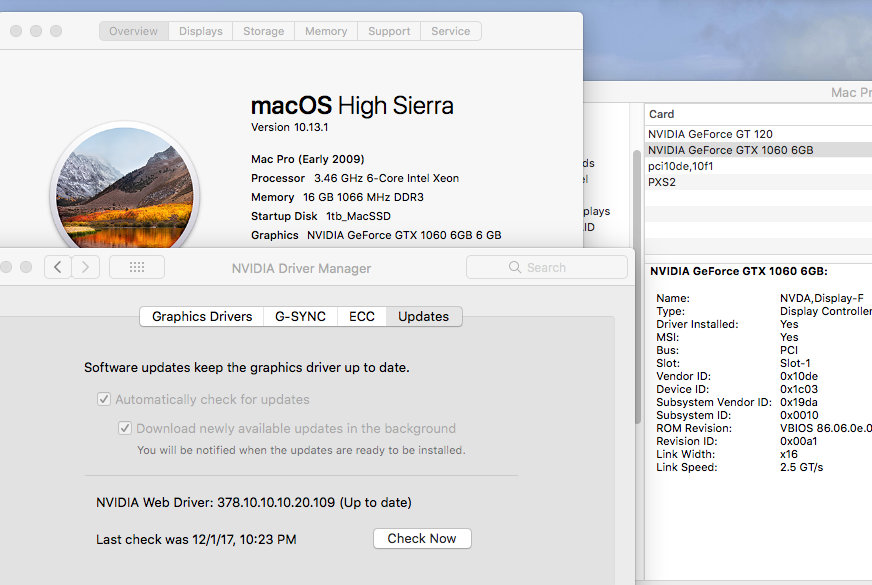Select NVIDIA GeForce GT 120 row
The height and width of the screenshot is (585, 872).
758,134
